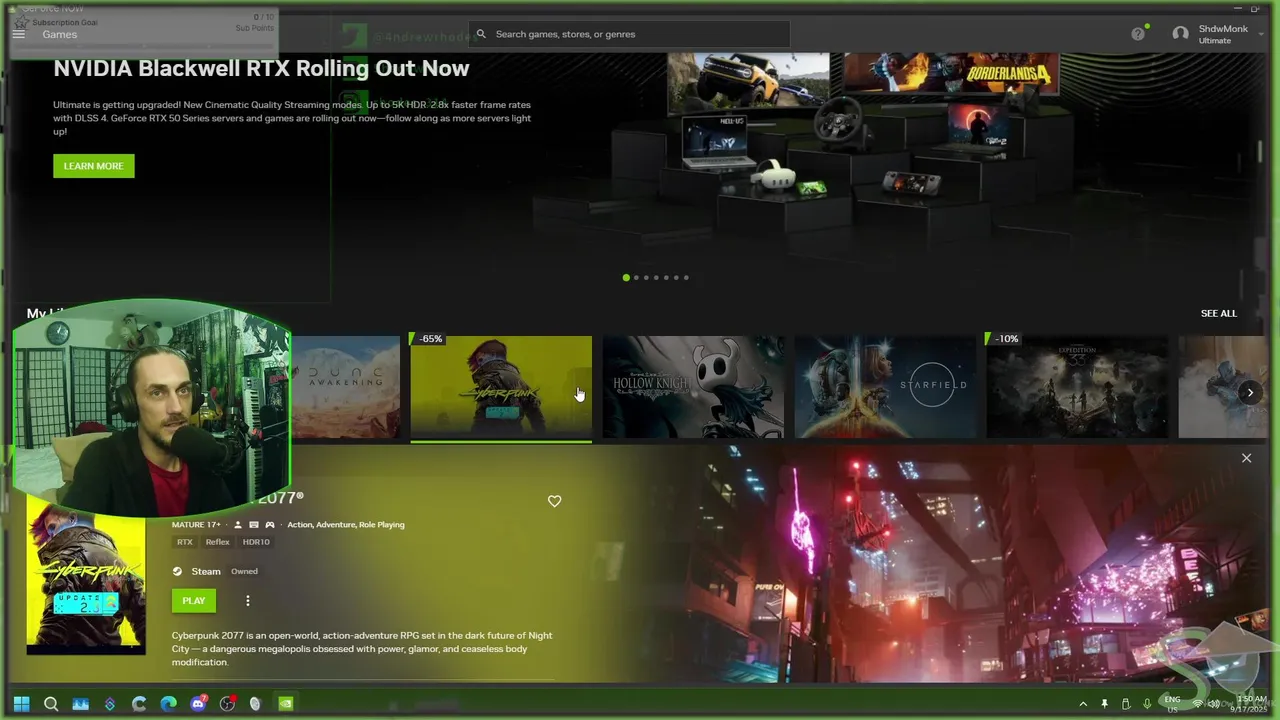Launch Cyberpunk 2077 with the PLAY button
The height and width of the screenshot is (720, 1280).
point(194,601)
